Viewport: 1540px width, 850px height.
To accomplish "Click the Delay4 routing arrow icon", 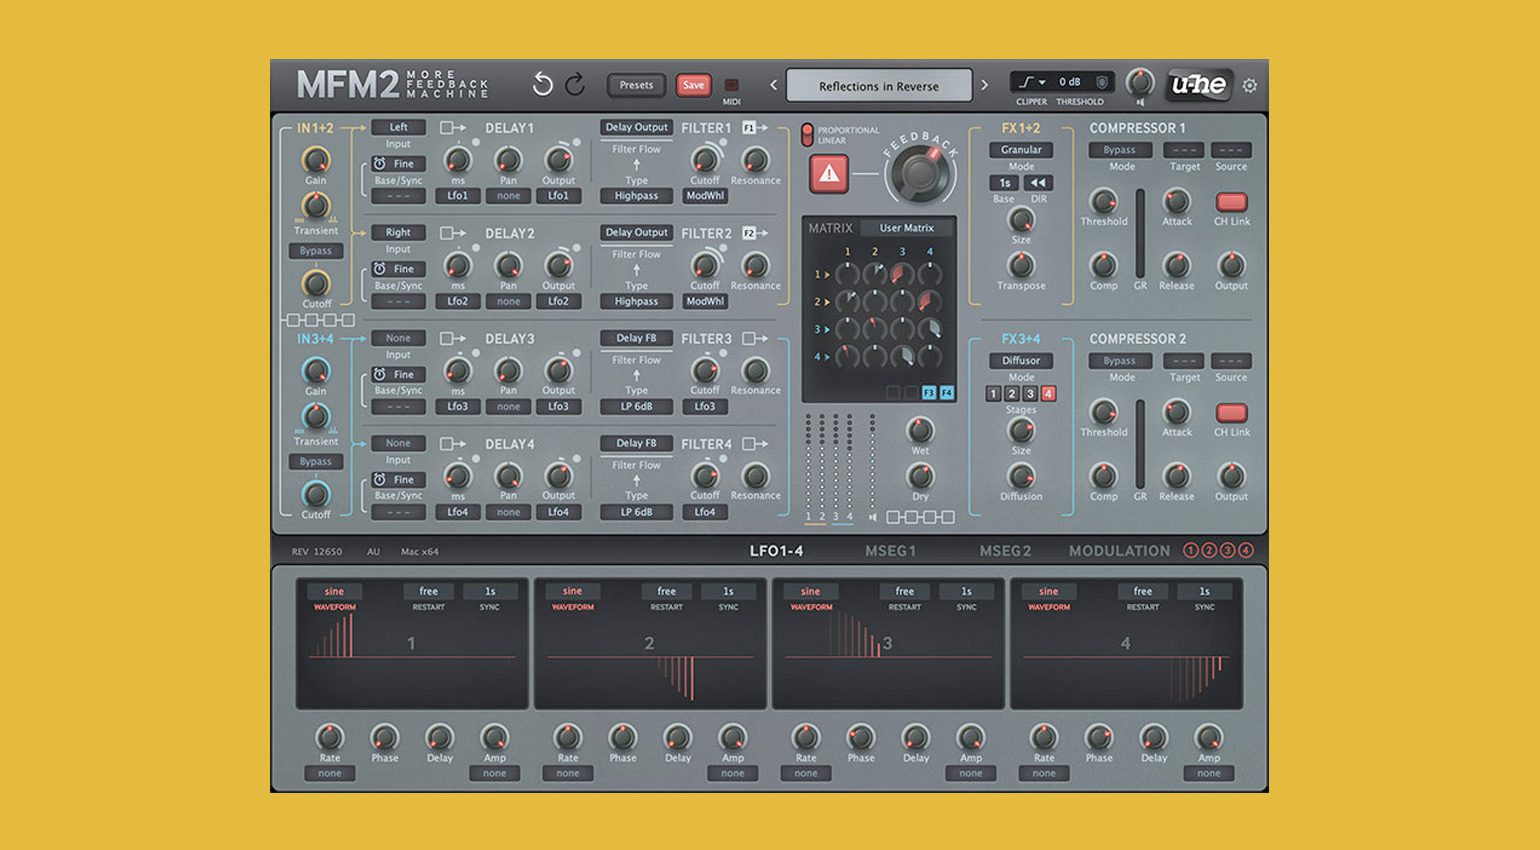I will point(453,443).
